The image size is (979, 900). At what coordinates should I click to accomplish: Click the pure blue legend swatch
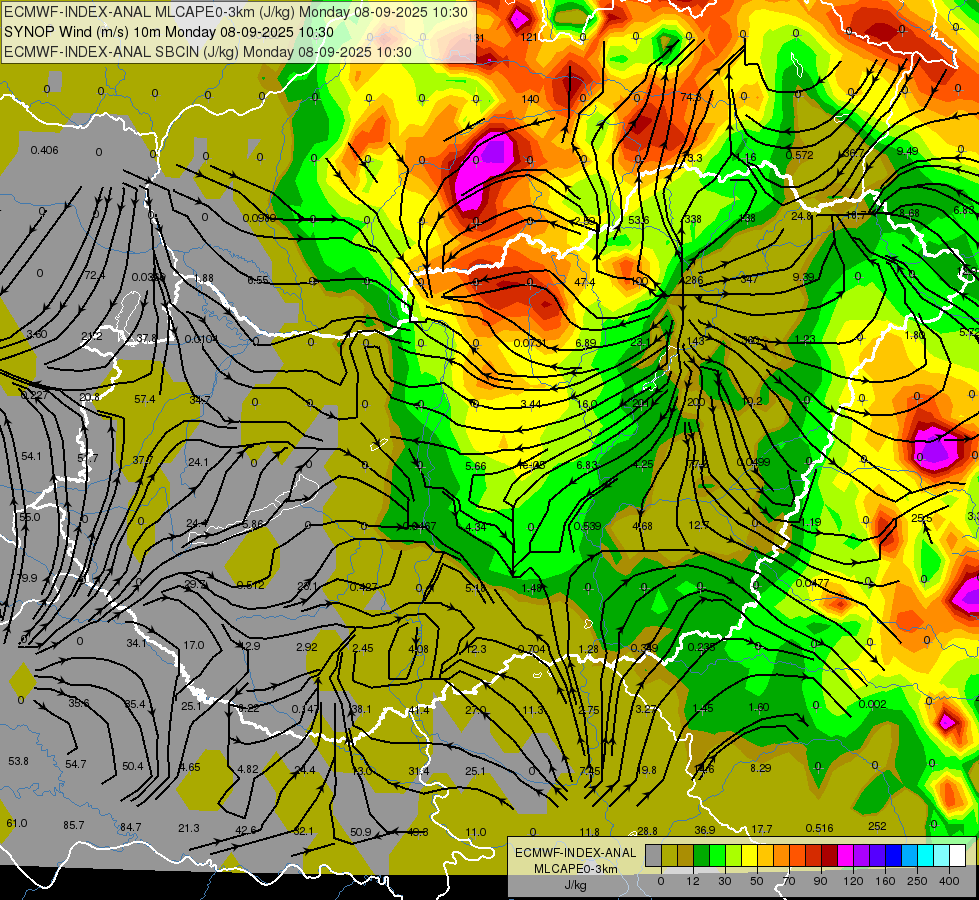893,855
